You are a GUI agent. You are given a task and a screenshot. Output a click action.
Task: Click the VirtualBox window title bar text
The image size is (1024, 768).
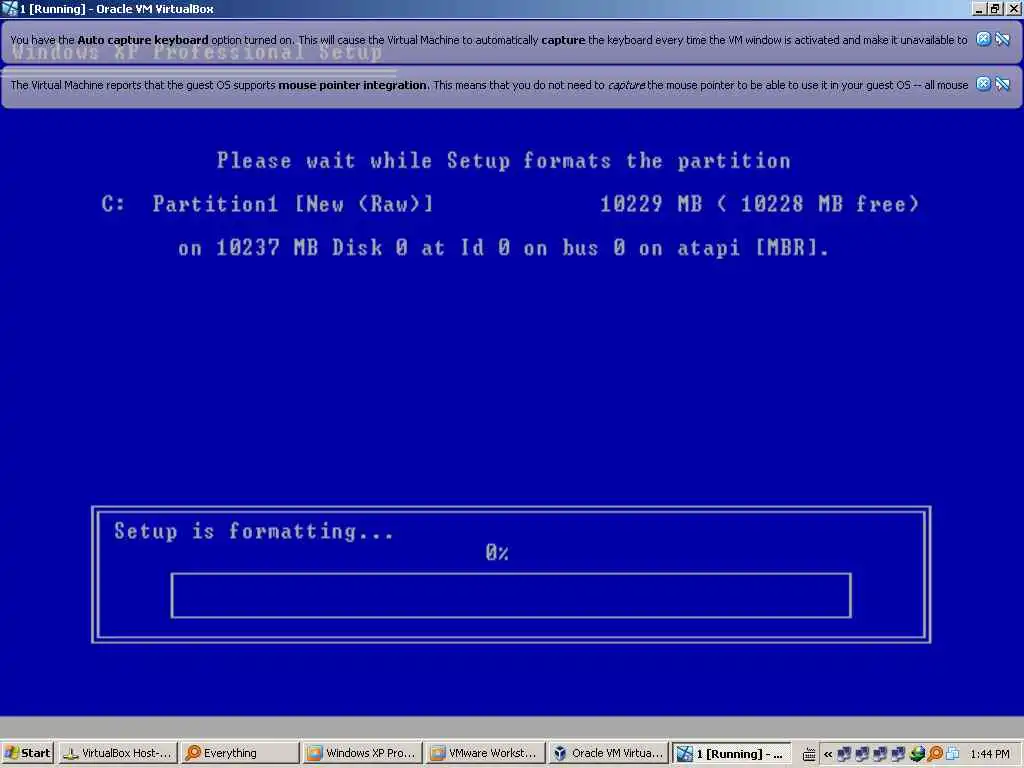tap(116, 9)
